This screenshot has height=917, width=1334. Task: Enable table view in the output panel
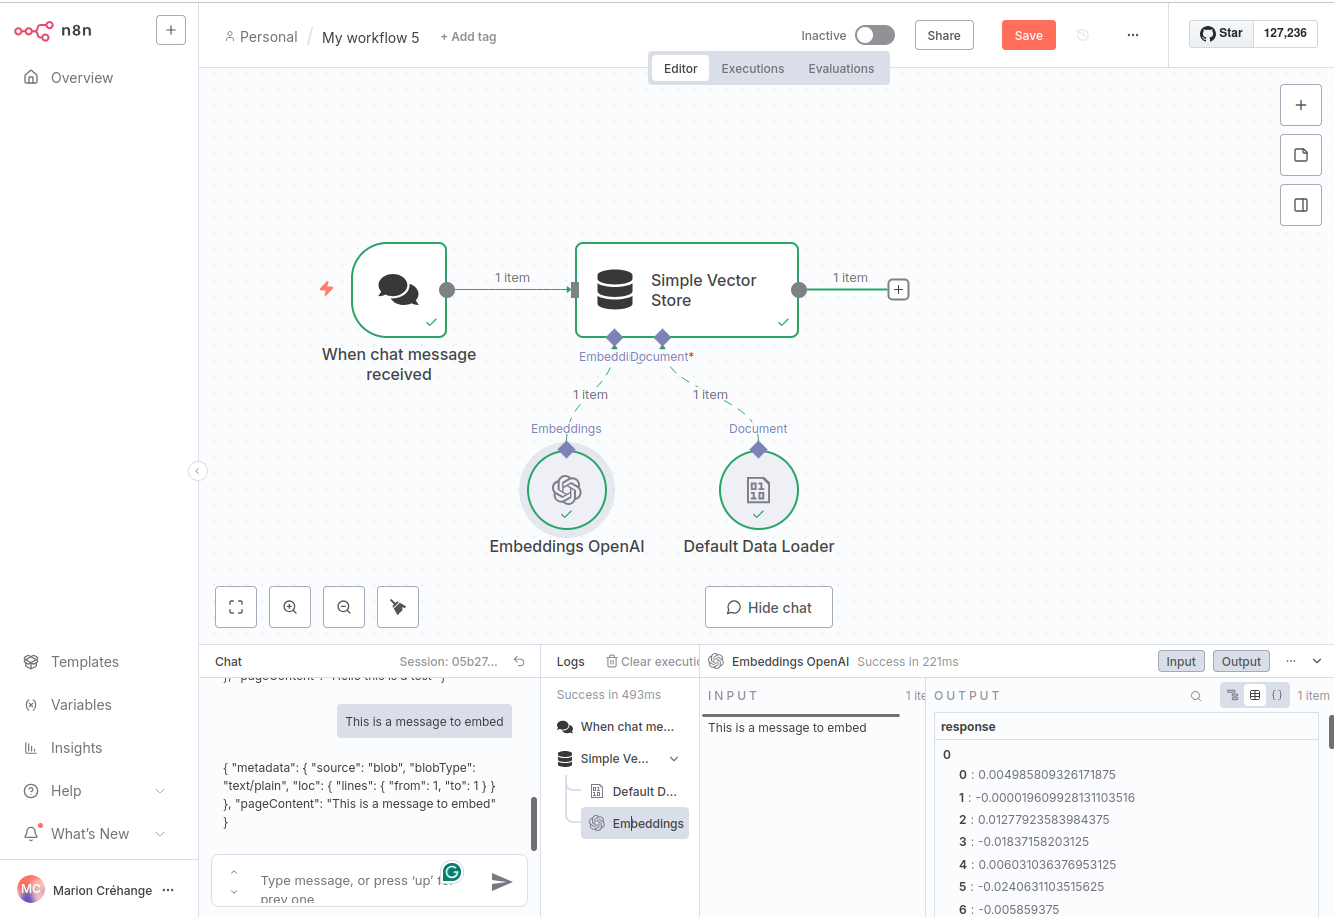coord(1255,695)
